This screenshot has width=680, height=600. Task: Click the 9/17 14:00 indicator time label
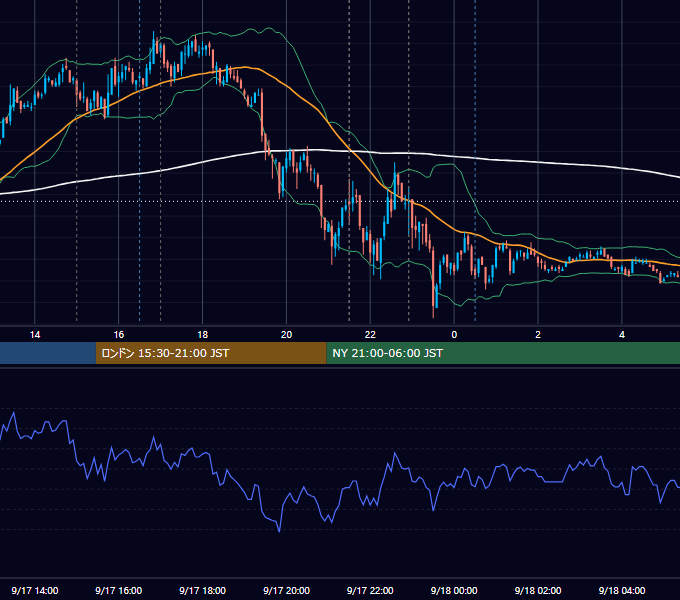35,590
